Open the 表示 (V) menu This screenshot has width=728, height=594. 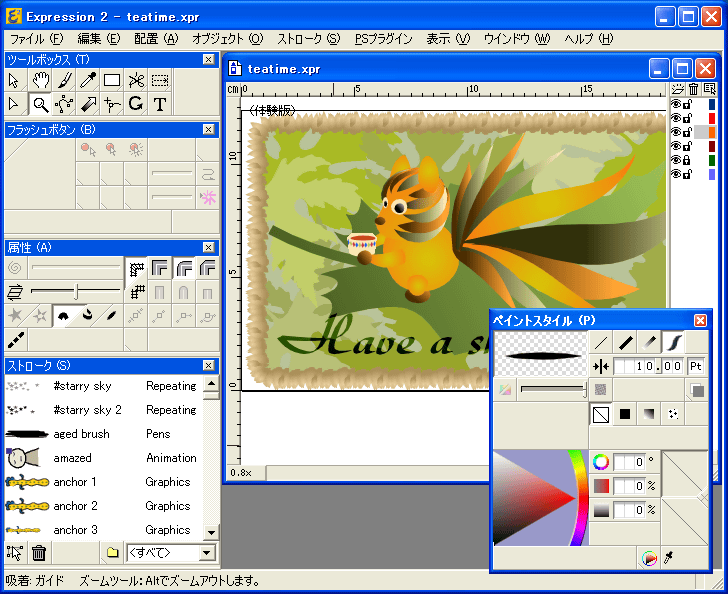(448, 39)
